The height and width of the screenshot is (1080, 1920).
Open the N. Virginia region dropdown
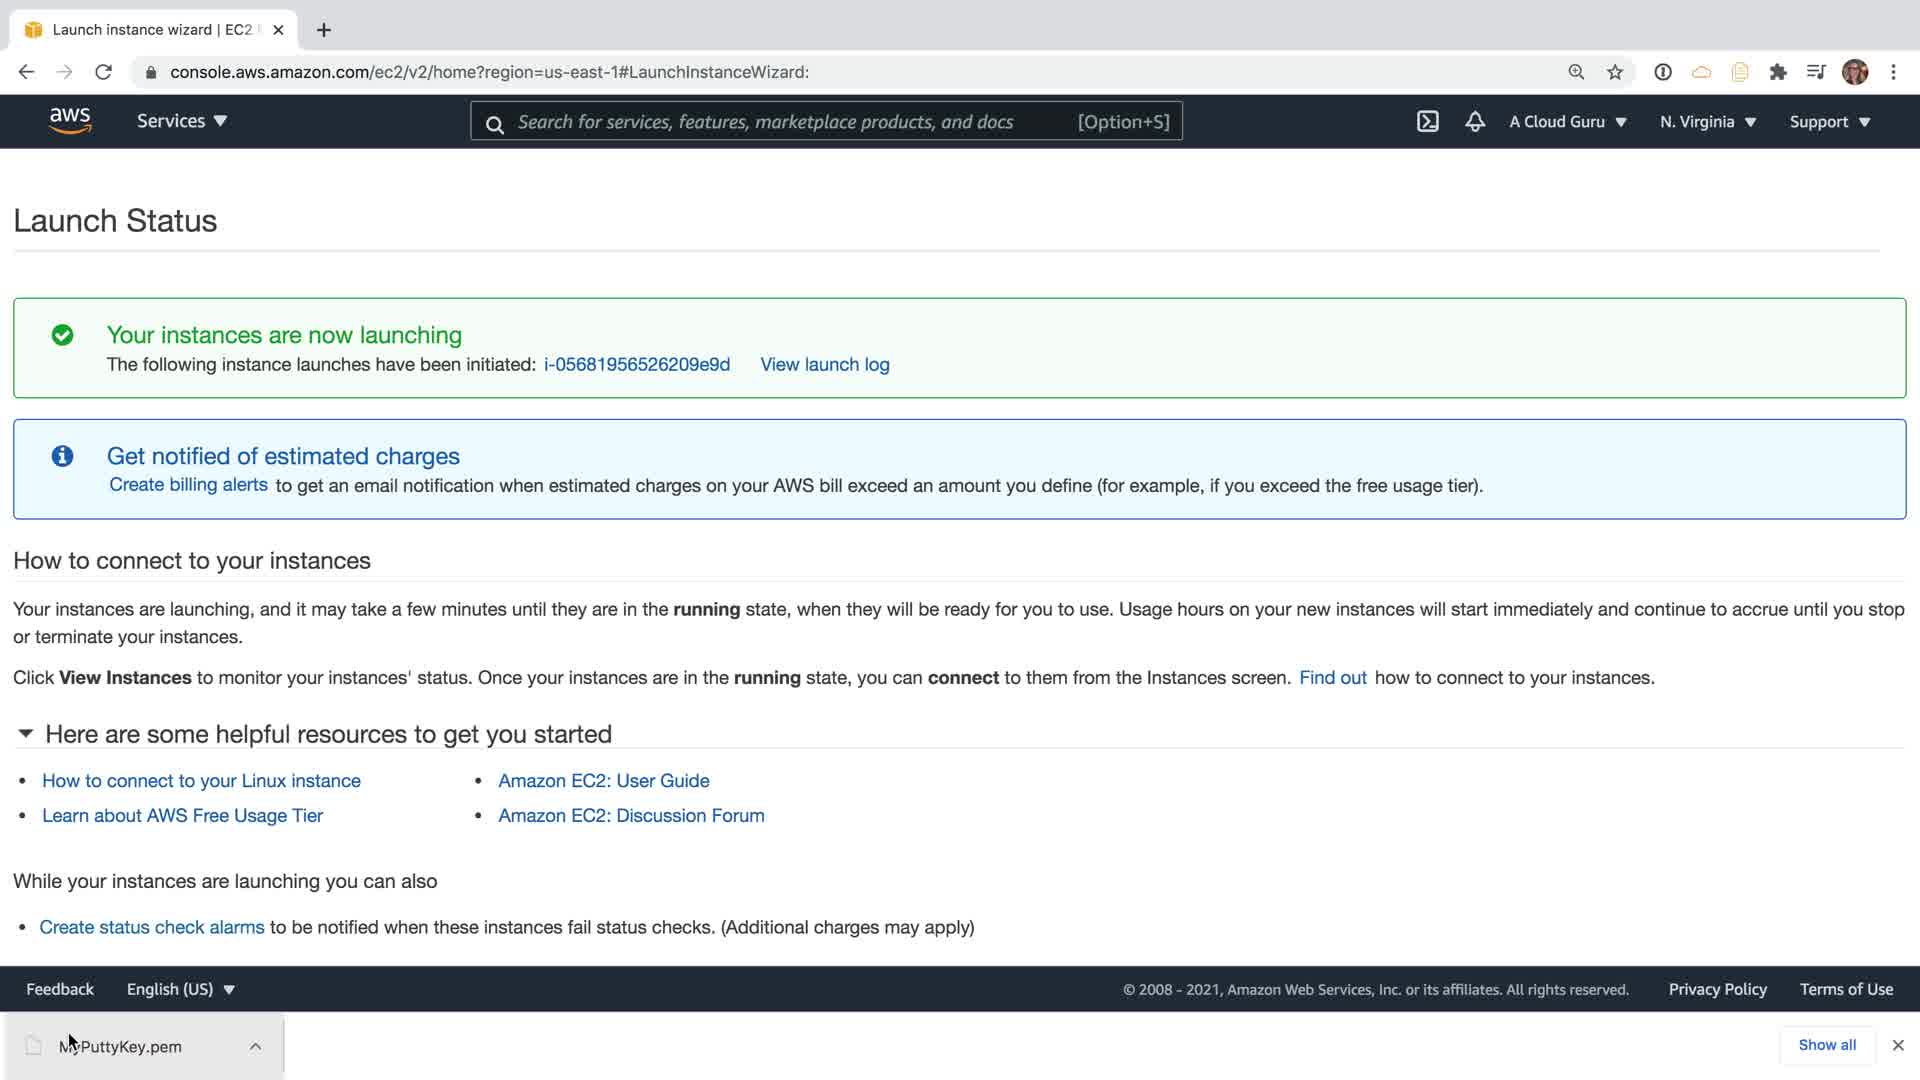1708,122
